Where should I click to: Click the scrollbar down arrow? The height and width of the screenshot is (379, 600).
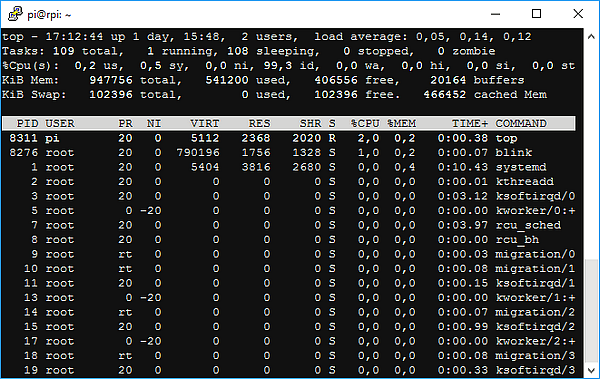[591, 370]
